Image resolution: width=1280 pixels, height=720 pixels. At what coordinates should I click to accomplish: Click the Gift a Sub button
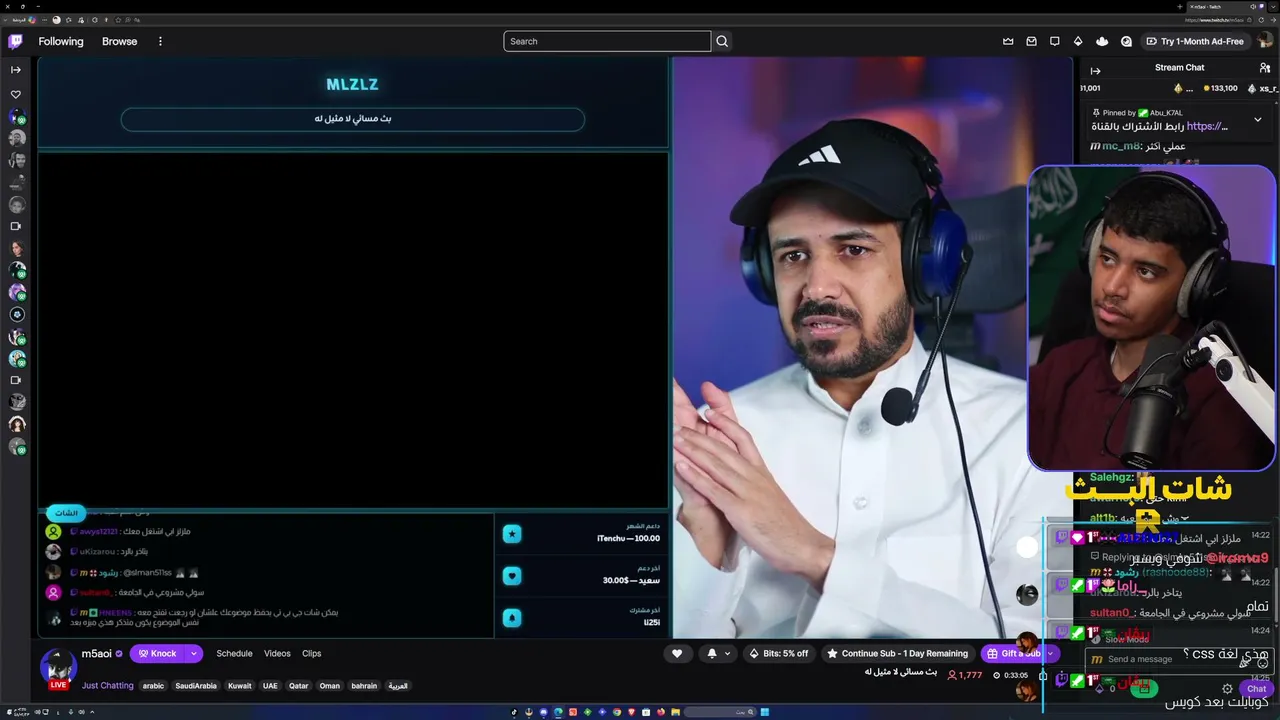1013,653
